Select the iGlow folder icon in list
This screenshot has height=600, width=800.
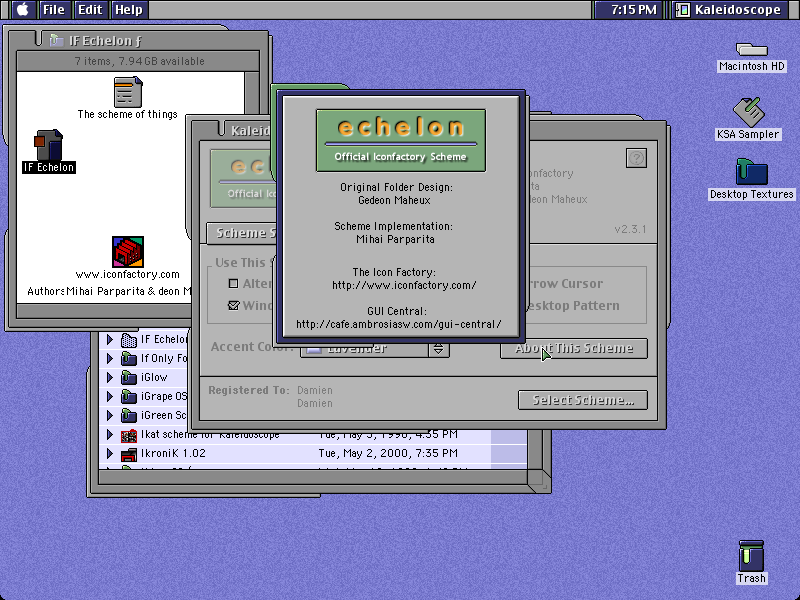(x=129, y=378)
